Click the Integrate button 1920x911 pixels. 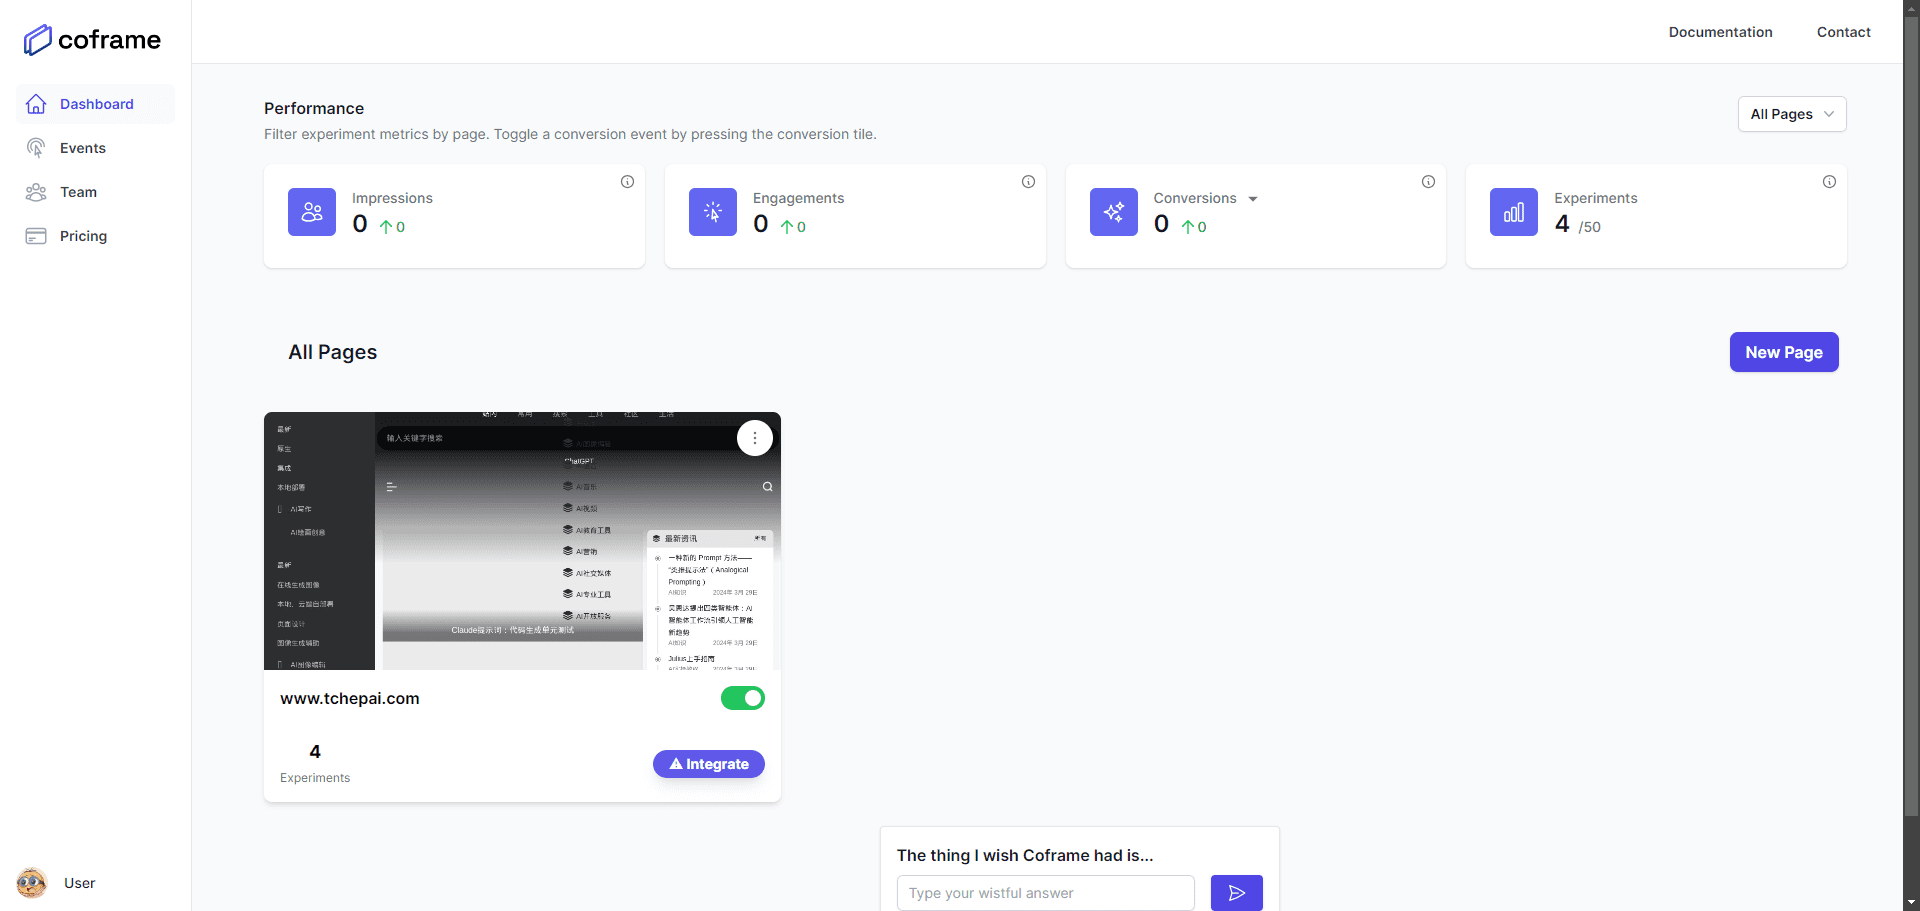(709, 764)
